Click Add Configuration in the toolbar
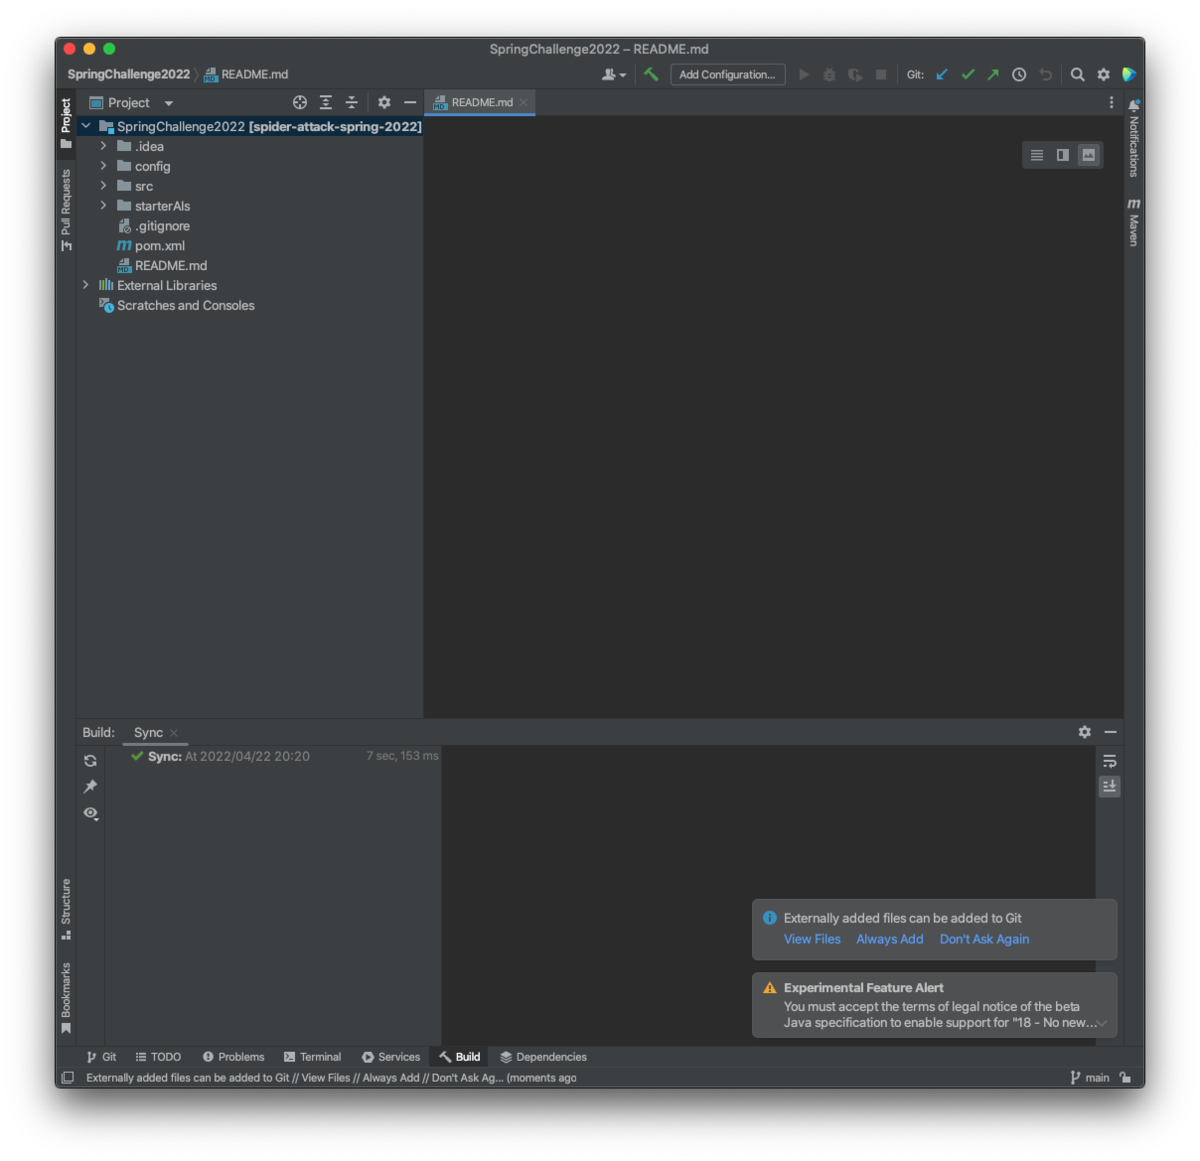The height and width of the screenshot is (1161, 1200). (x=727, y=74)
